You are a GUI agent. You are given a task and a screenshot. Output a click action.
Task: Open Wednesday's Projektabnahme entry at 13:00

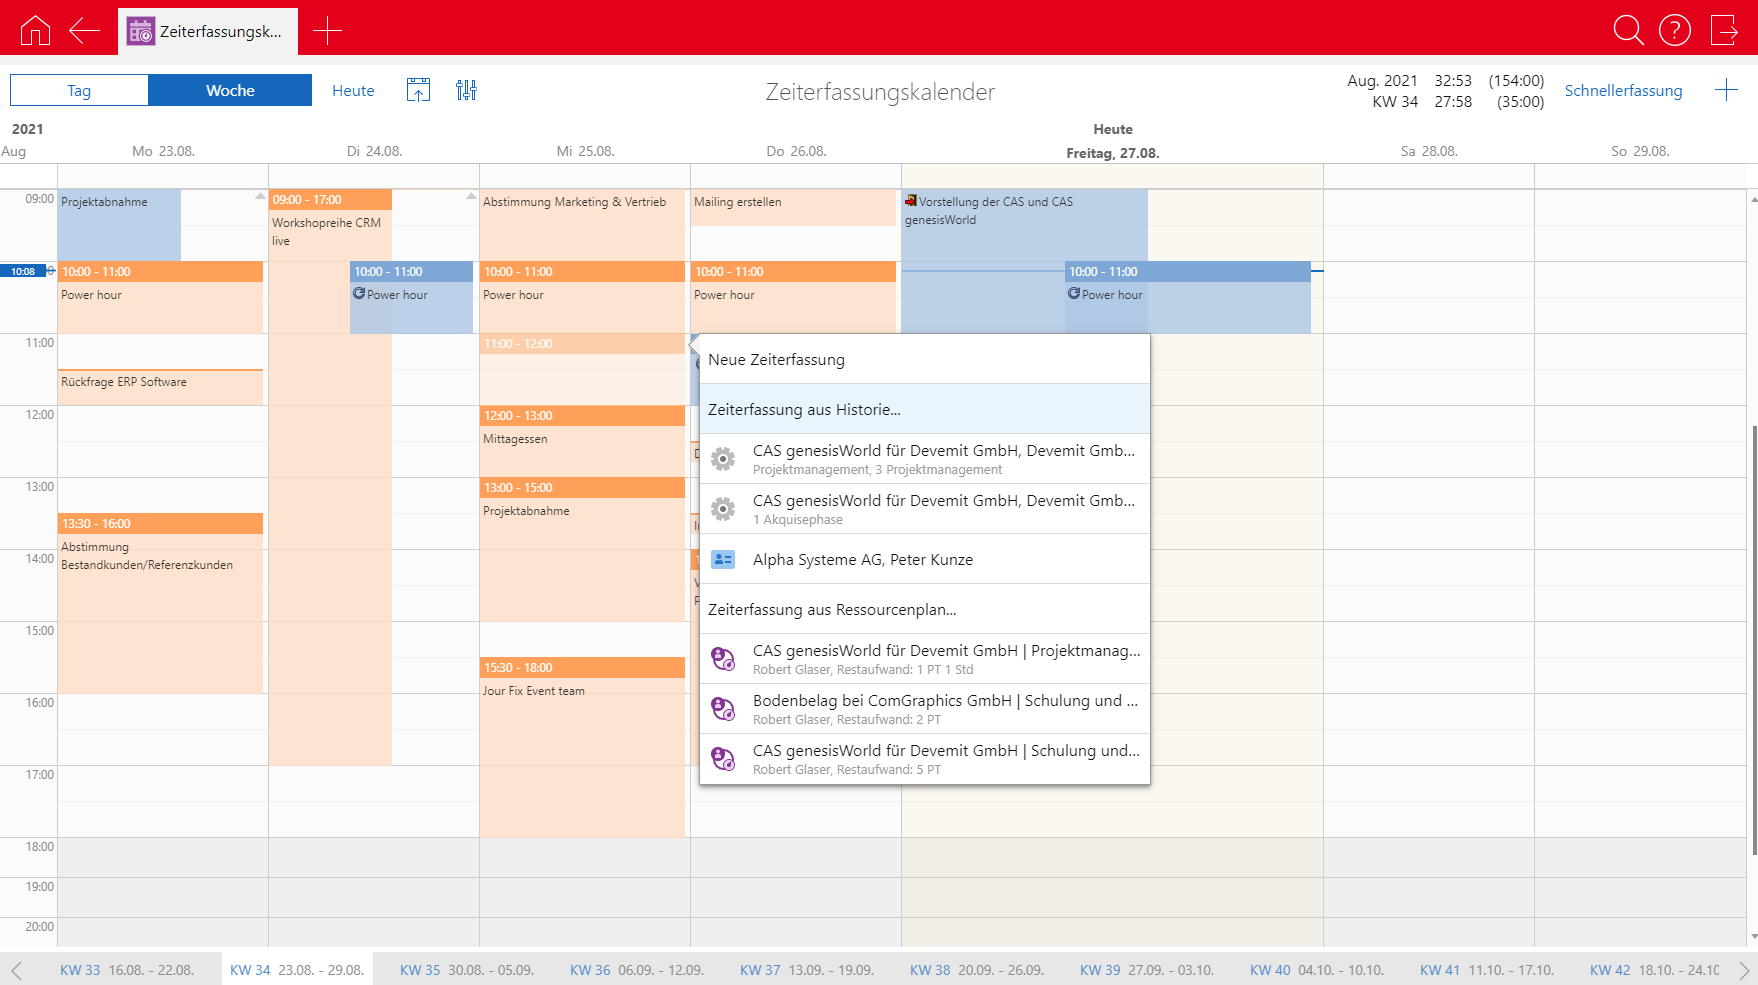pos(582,549)
